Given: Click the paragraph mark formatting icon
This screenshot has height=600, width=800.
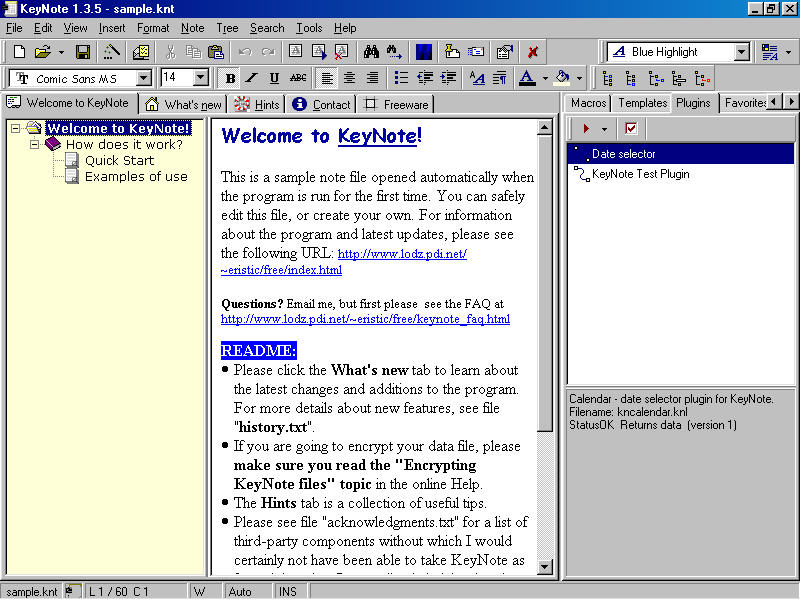Looking at the screenshot, I should pos(500,78).
